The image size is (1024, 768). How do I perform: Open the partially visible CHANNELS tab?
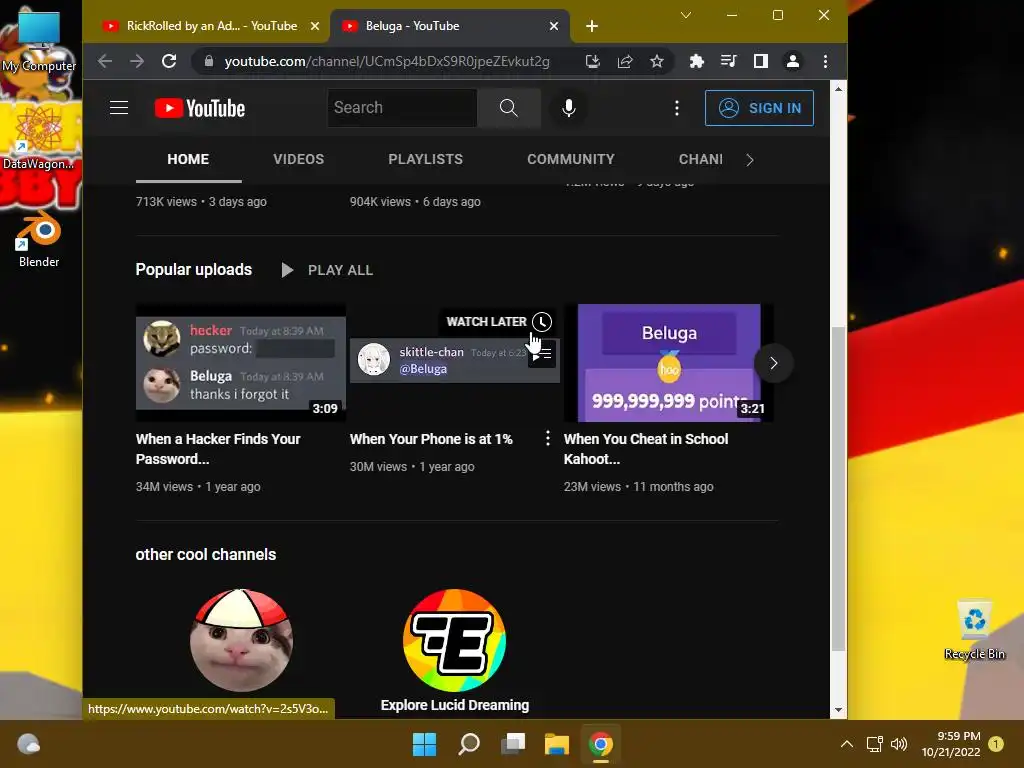(700, 159)
